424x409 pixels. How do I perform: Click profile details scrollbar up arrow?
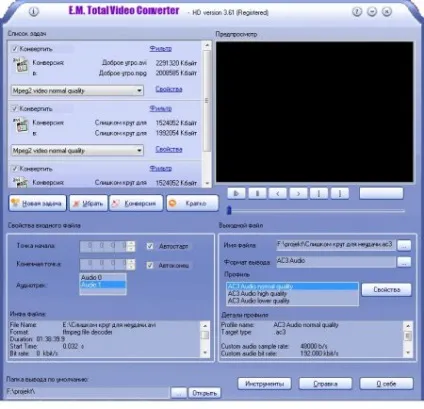click(x=408, y=325)
